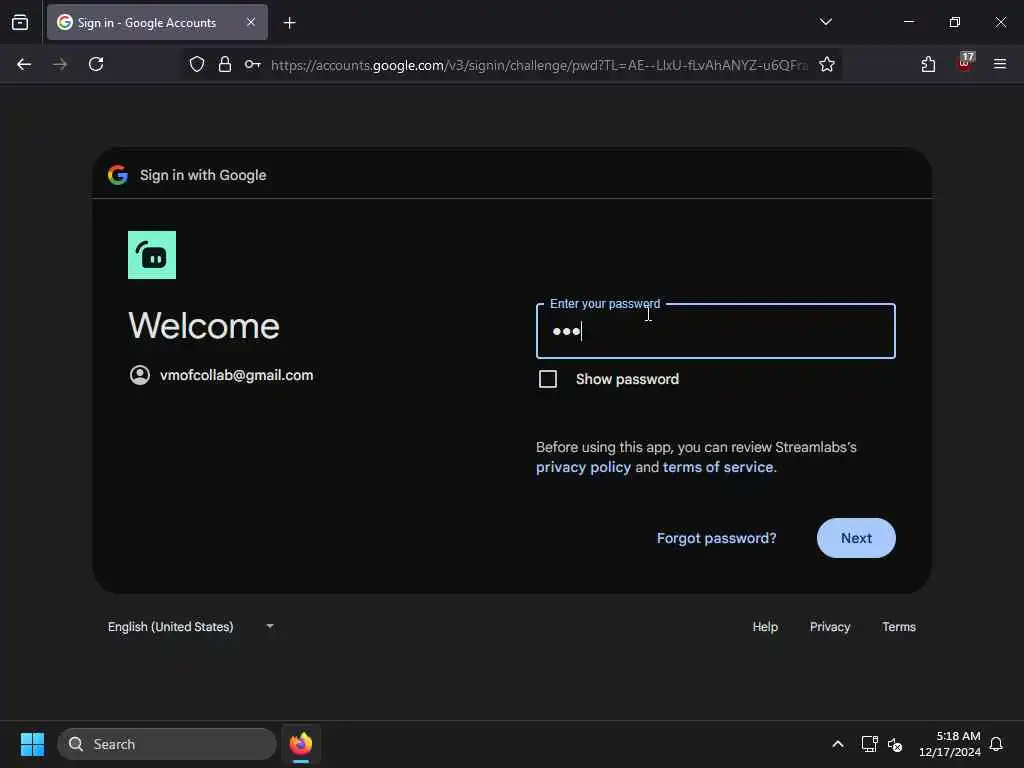Click the Google G logo
Image resolution: width=1024 pixels, height=768 pixels.
tap(118, 175)
